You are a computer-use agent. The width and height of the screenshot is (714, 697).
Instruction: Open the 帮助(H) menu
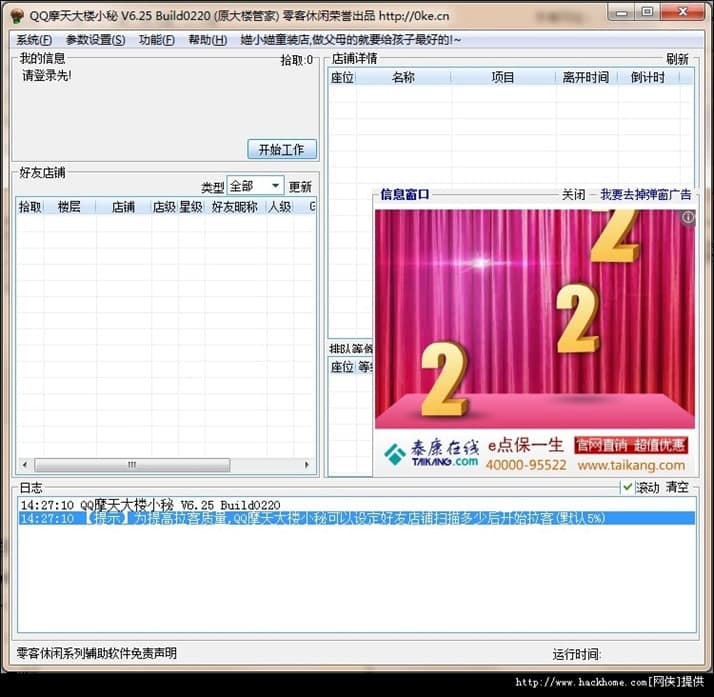point(208,40)
